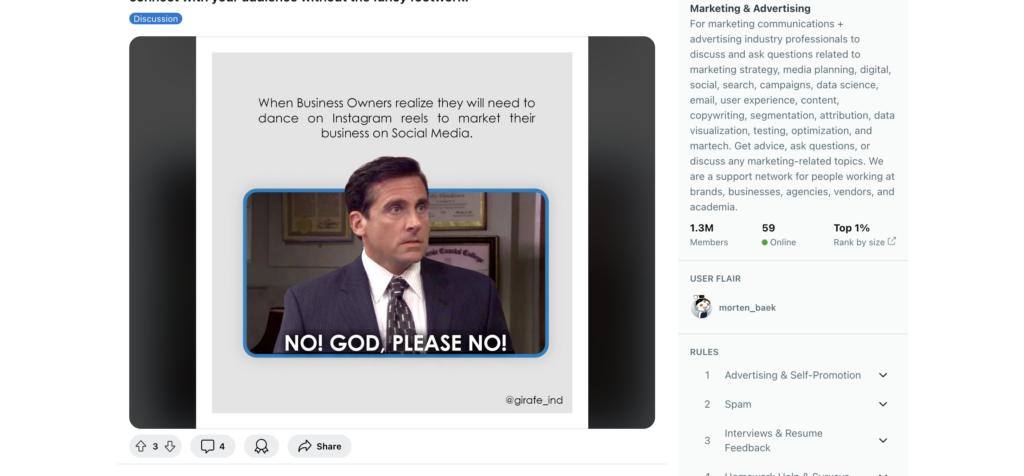The width and height of the screenshot is (1024, 476).
Task: Click the RULES heading
Action: [704, 352]
